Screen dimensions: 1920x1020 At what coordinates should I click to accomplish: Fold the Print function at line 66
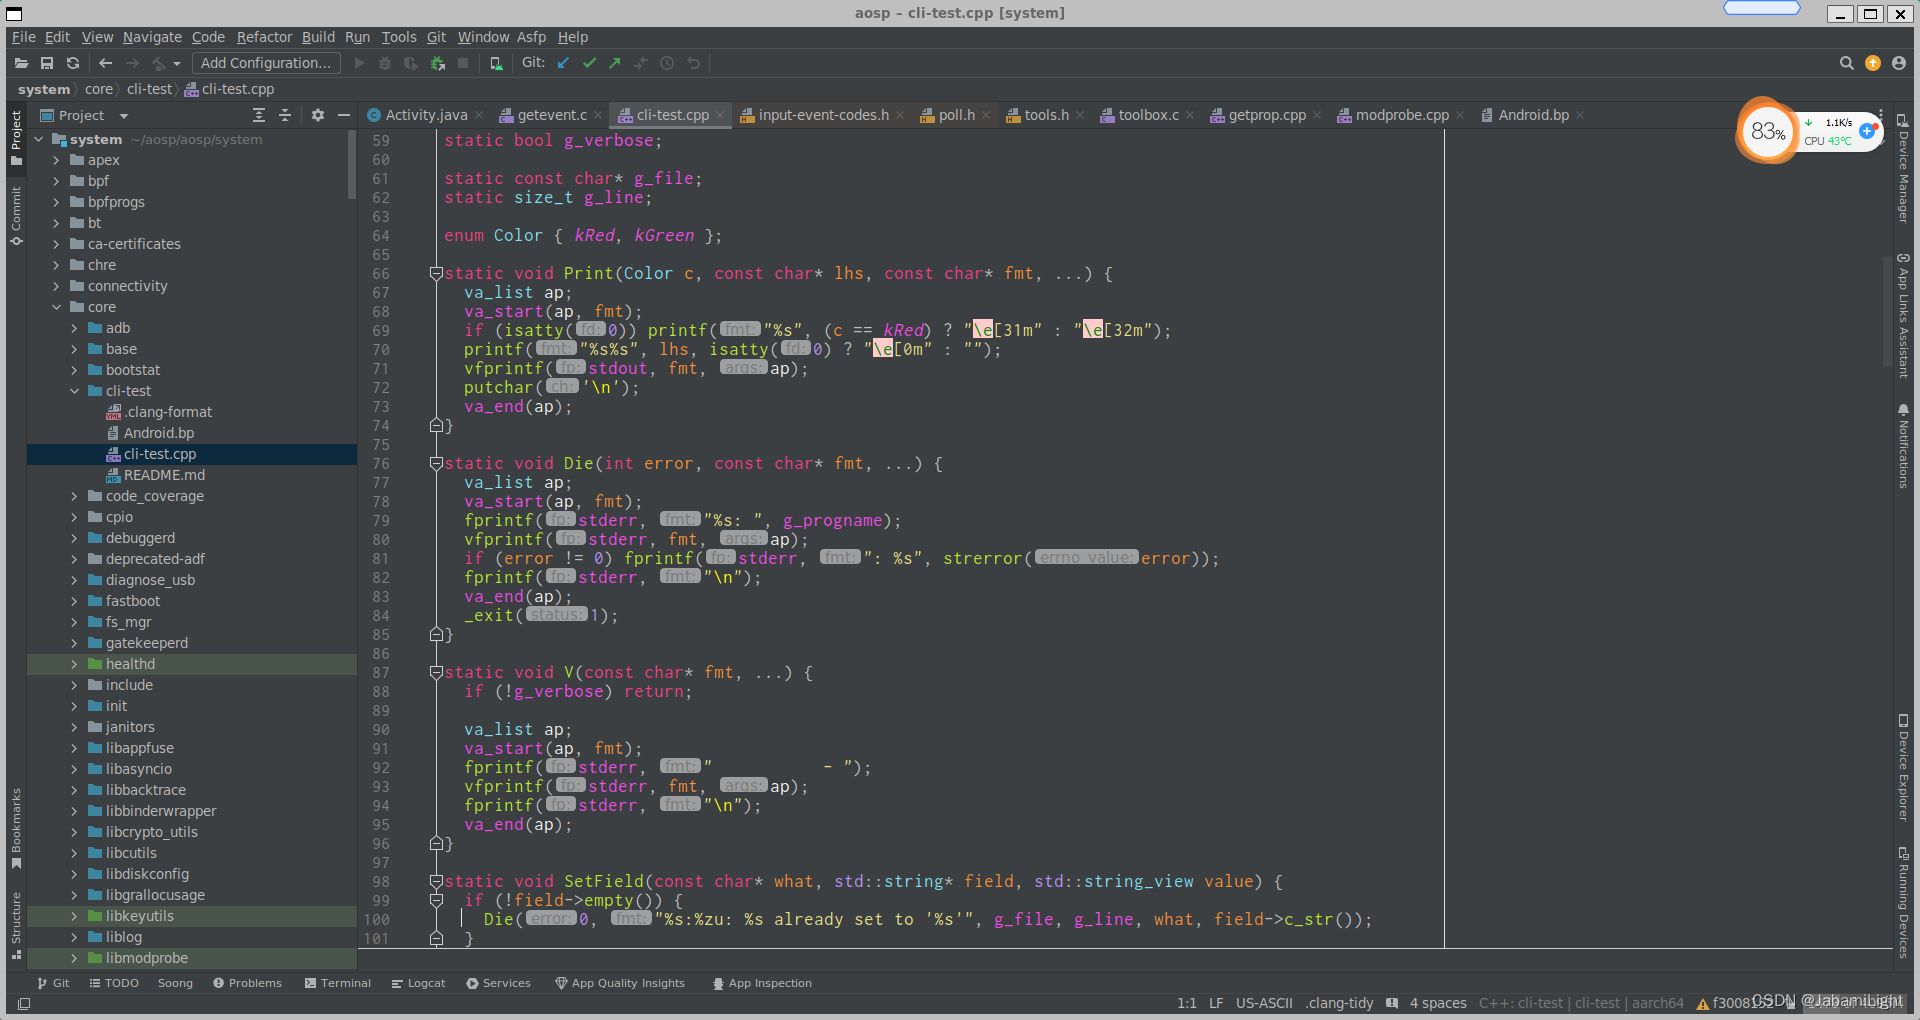(436, 274)
